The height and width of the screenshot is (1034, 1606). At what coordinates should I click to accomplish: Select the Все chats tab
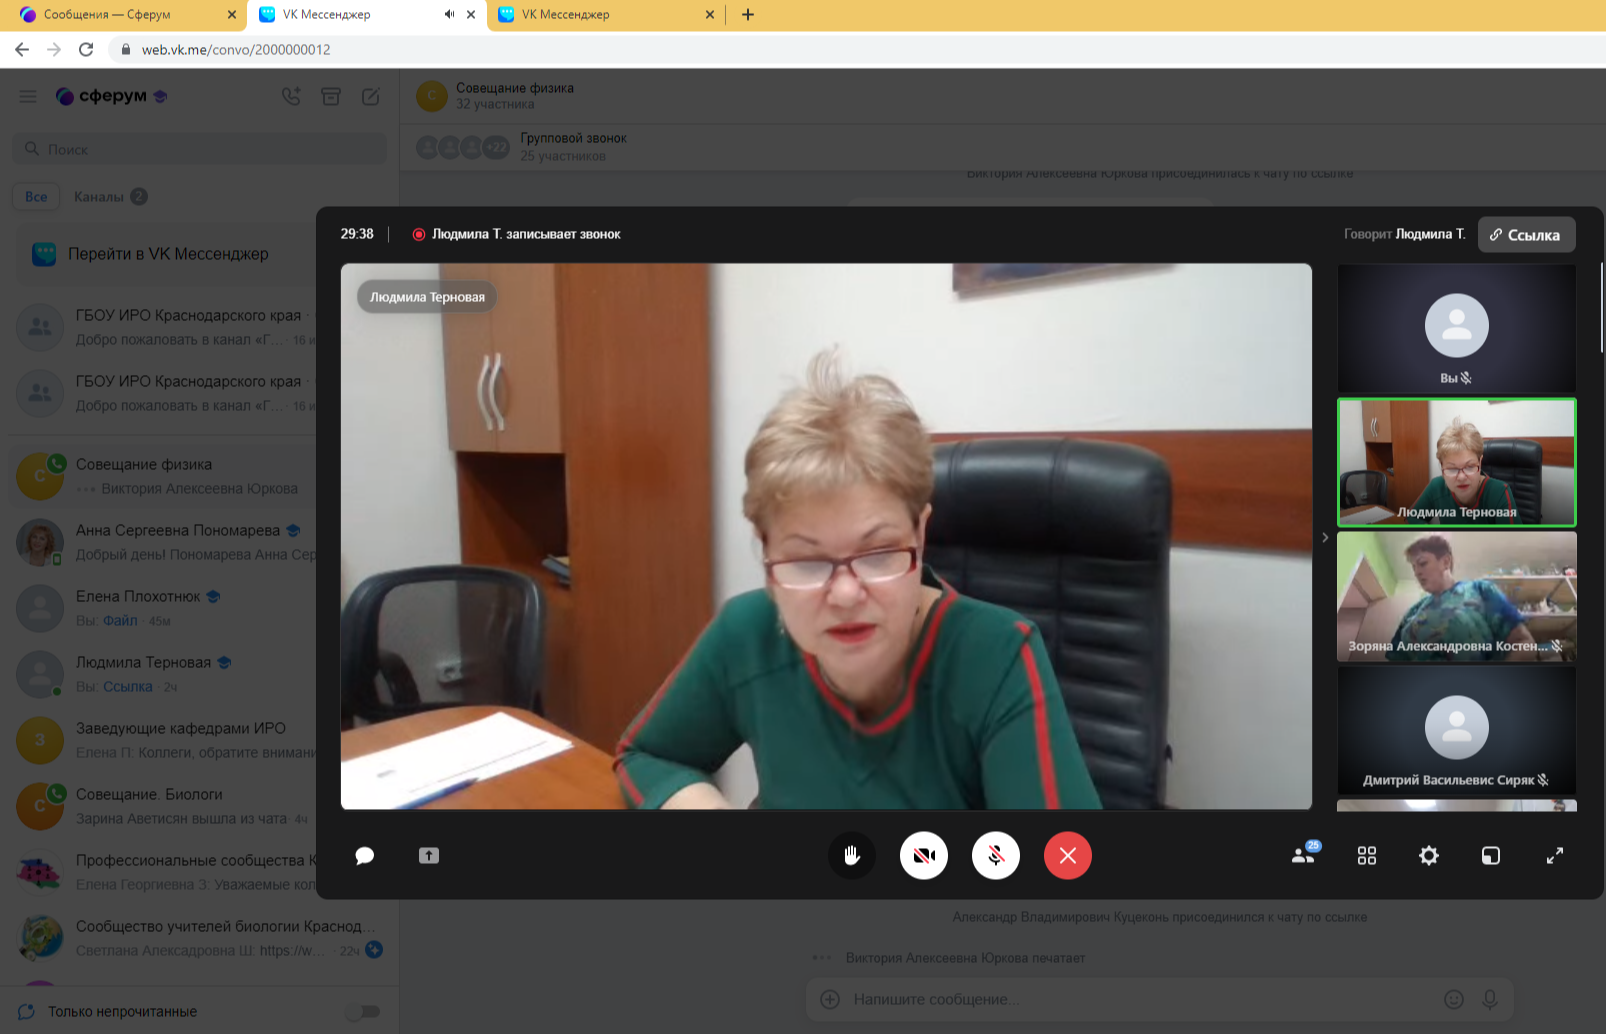click(x=36, y=197)
